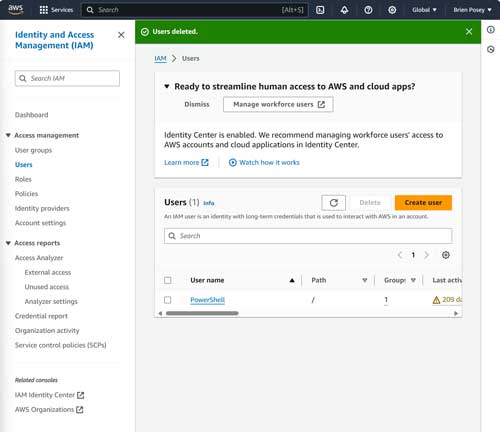Click the warning icon in PowerShell row
Viewport: 500px width, 432px height.
tap(436, 300)
